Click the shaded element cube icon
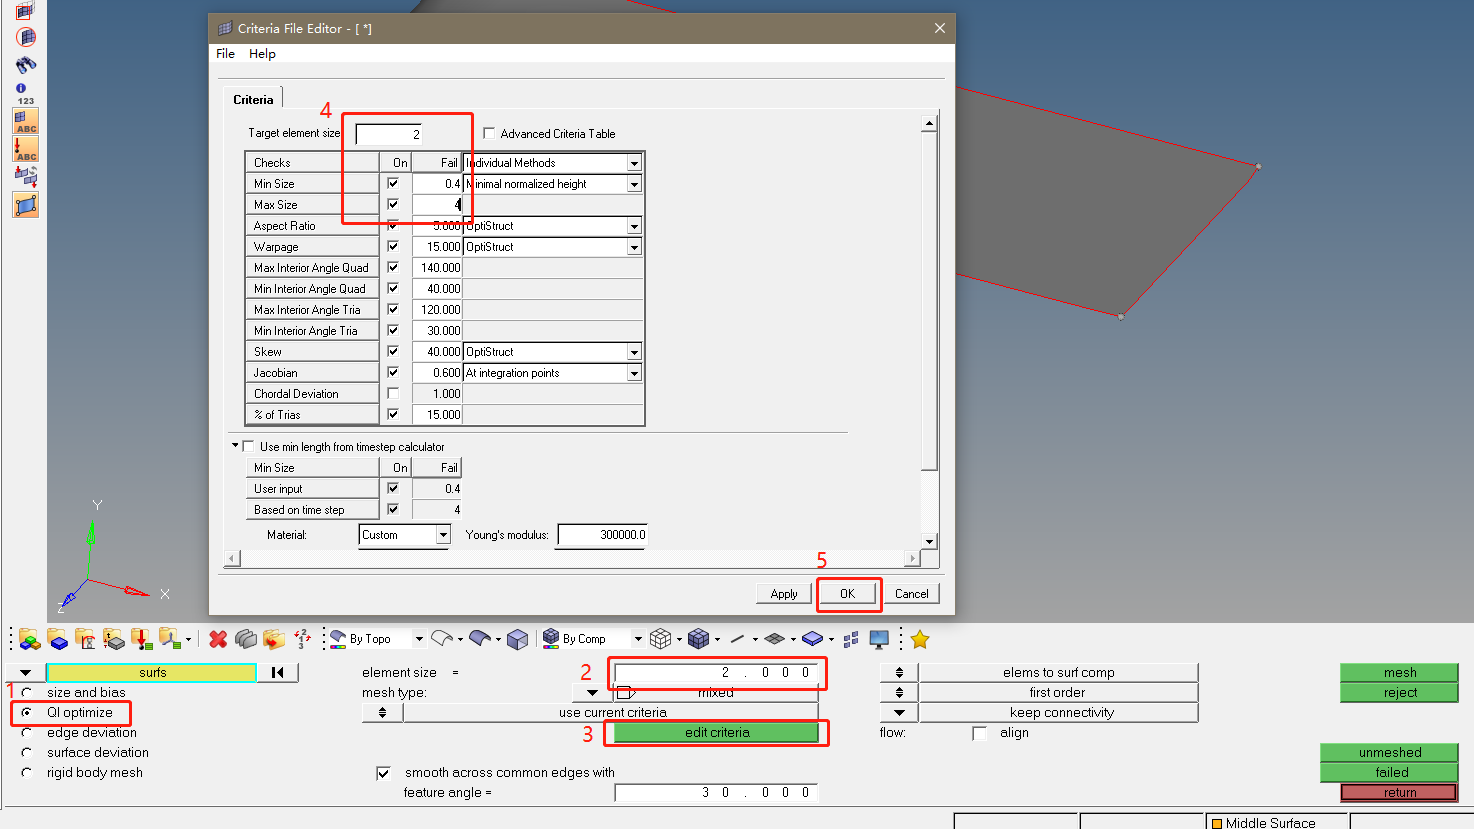This screenshot has width=1474, height=829. 698,639
